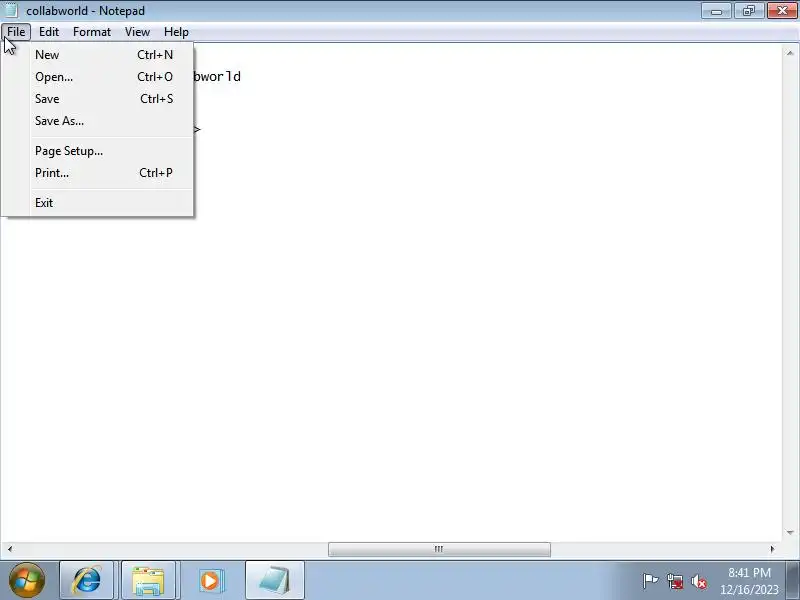
Task: Click the Notepad taskbar button
Action: [274, 580]
